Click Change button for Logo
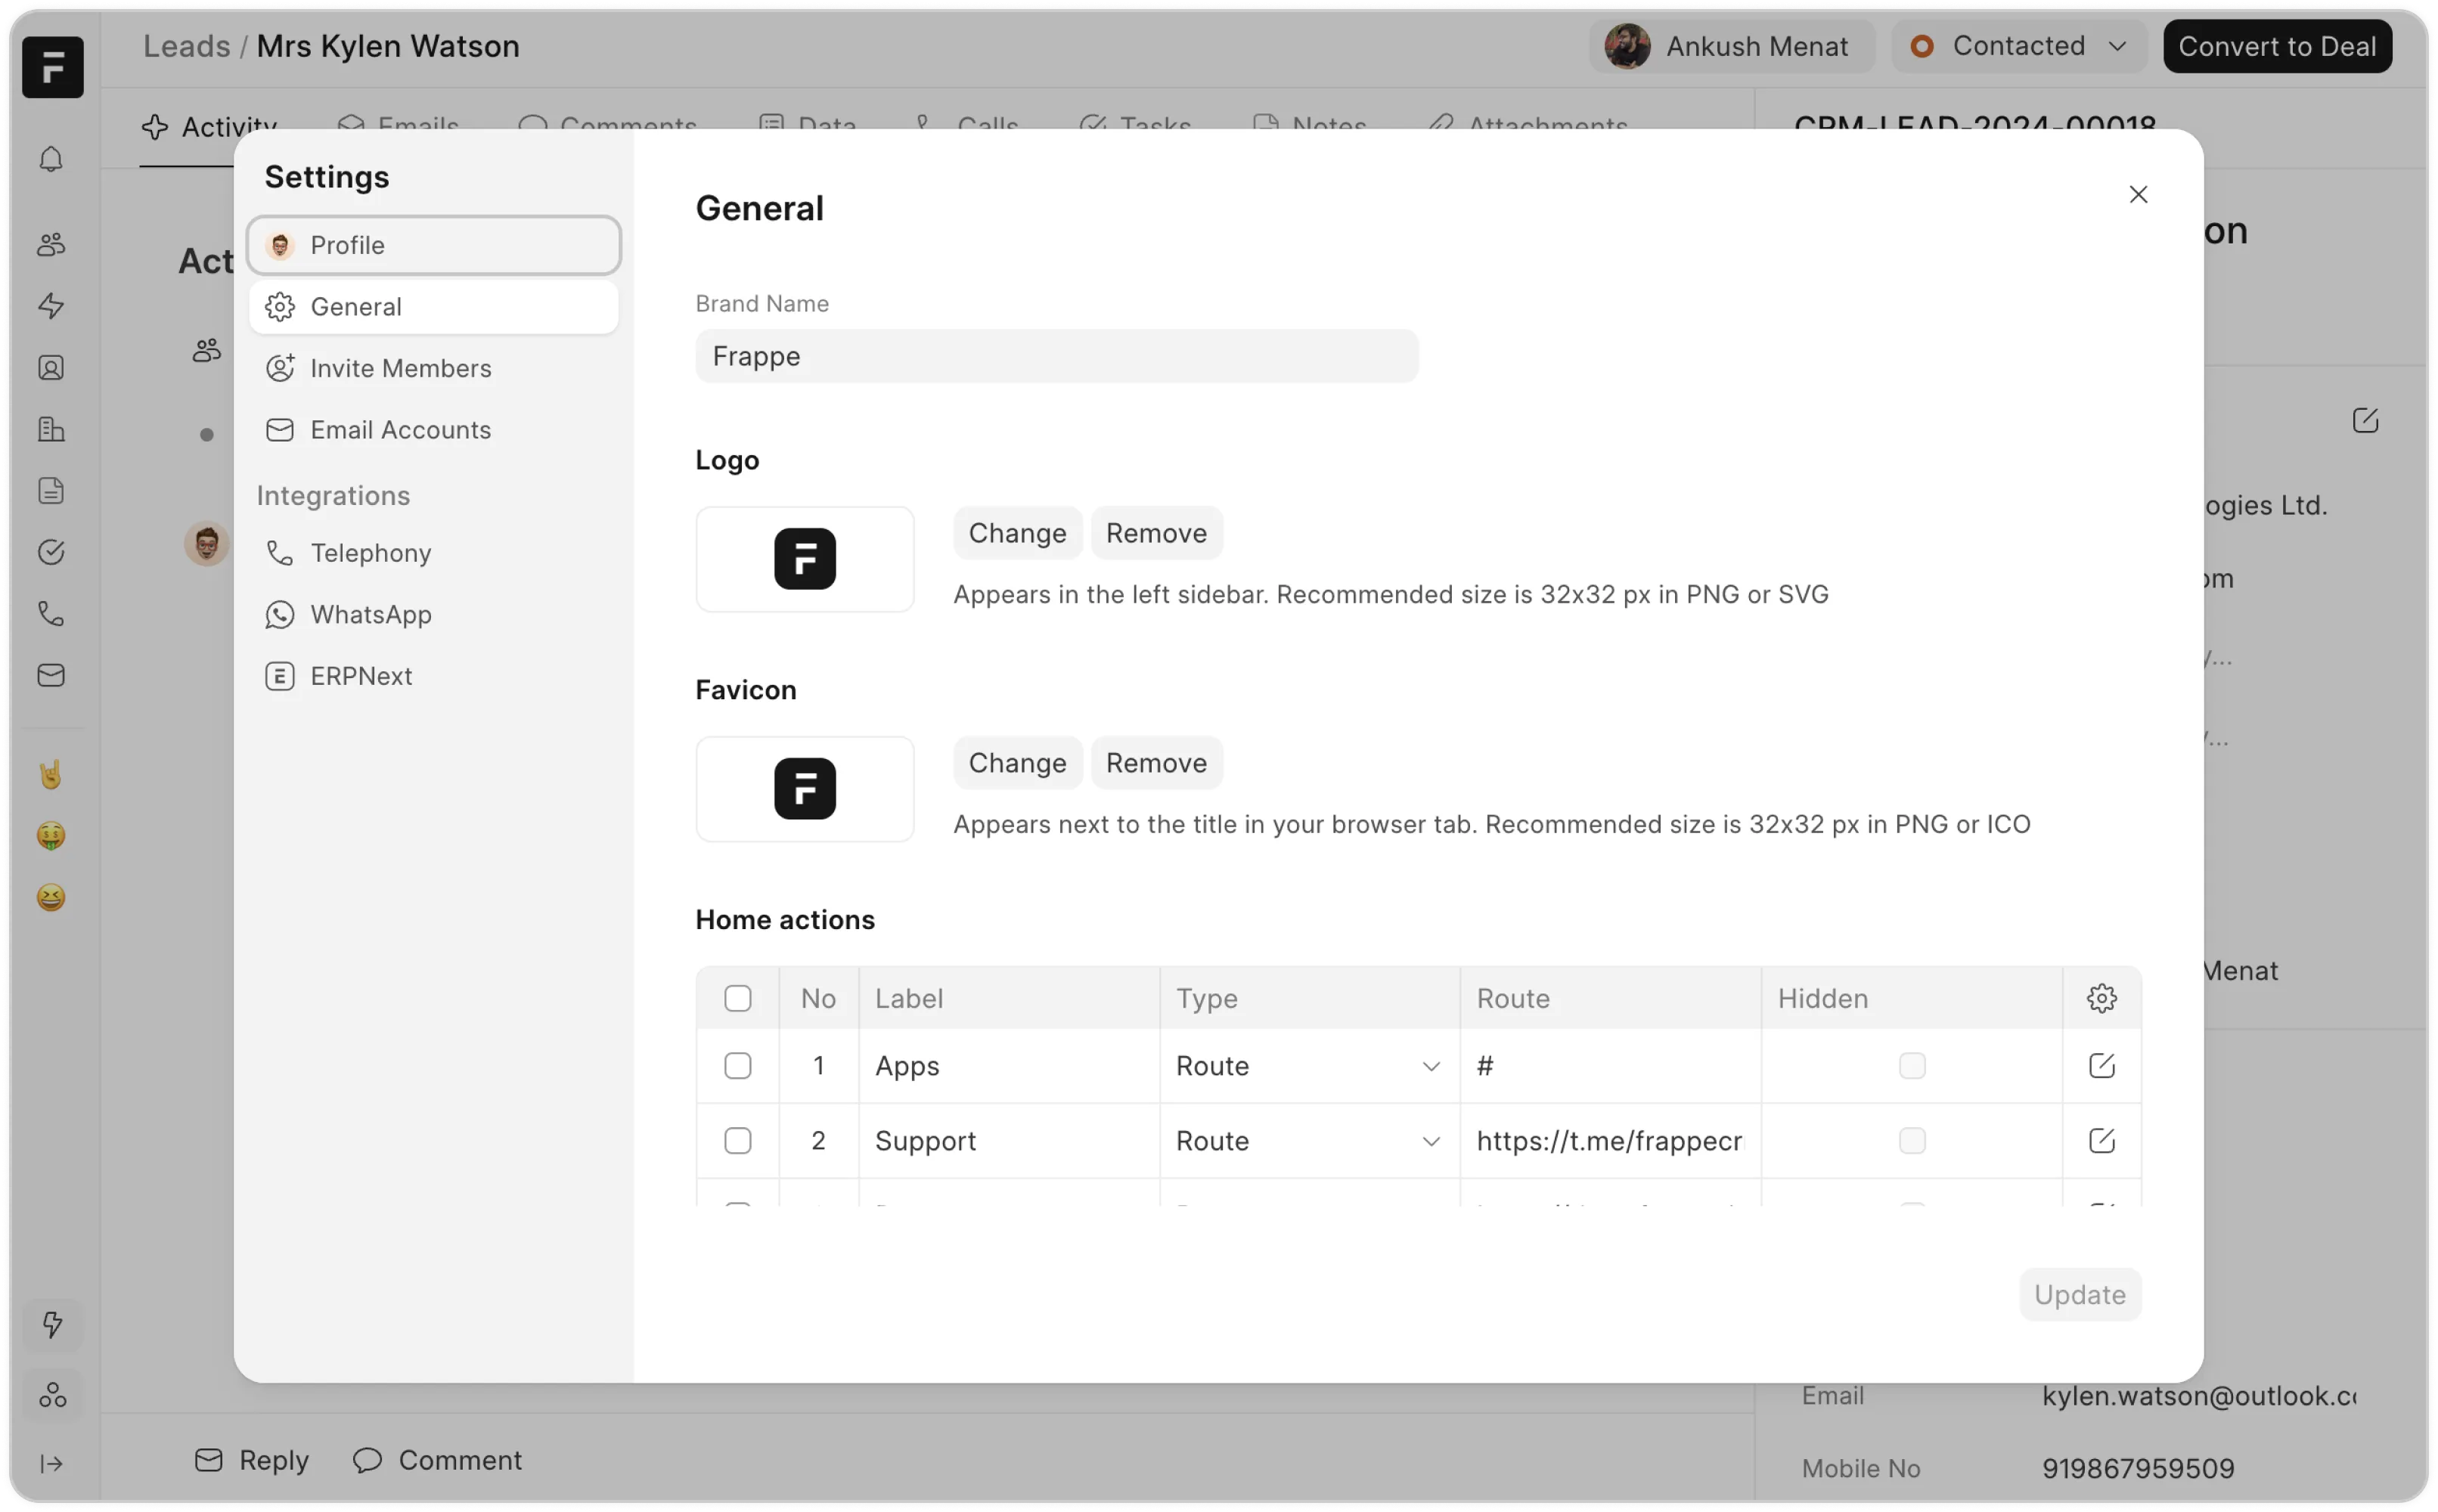2438x1512 pixels. click(1016, 533)
